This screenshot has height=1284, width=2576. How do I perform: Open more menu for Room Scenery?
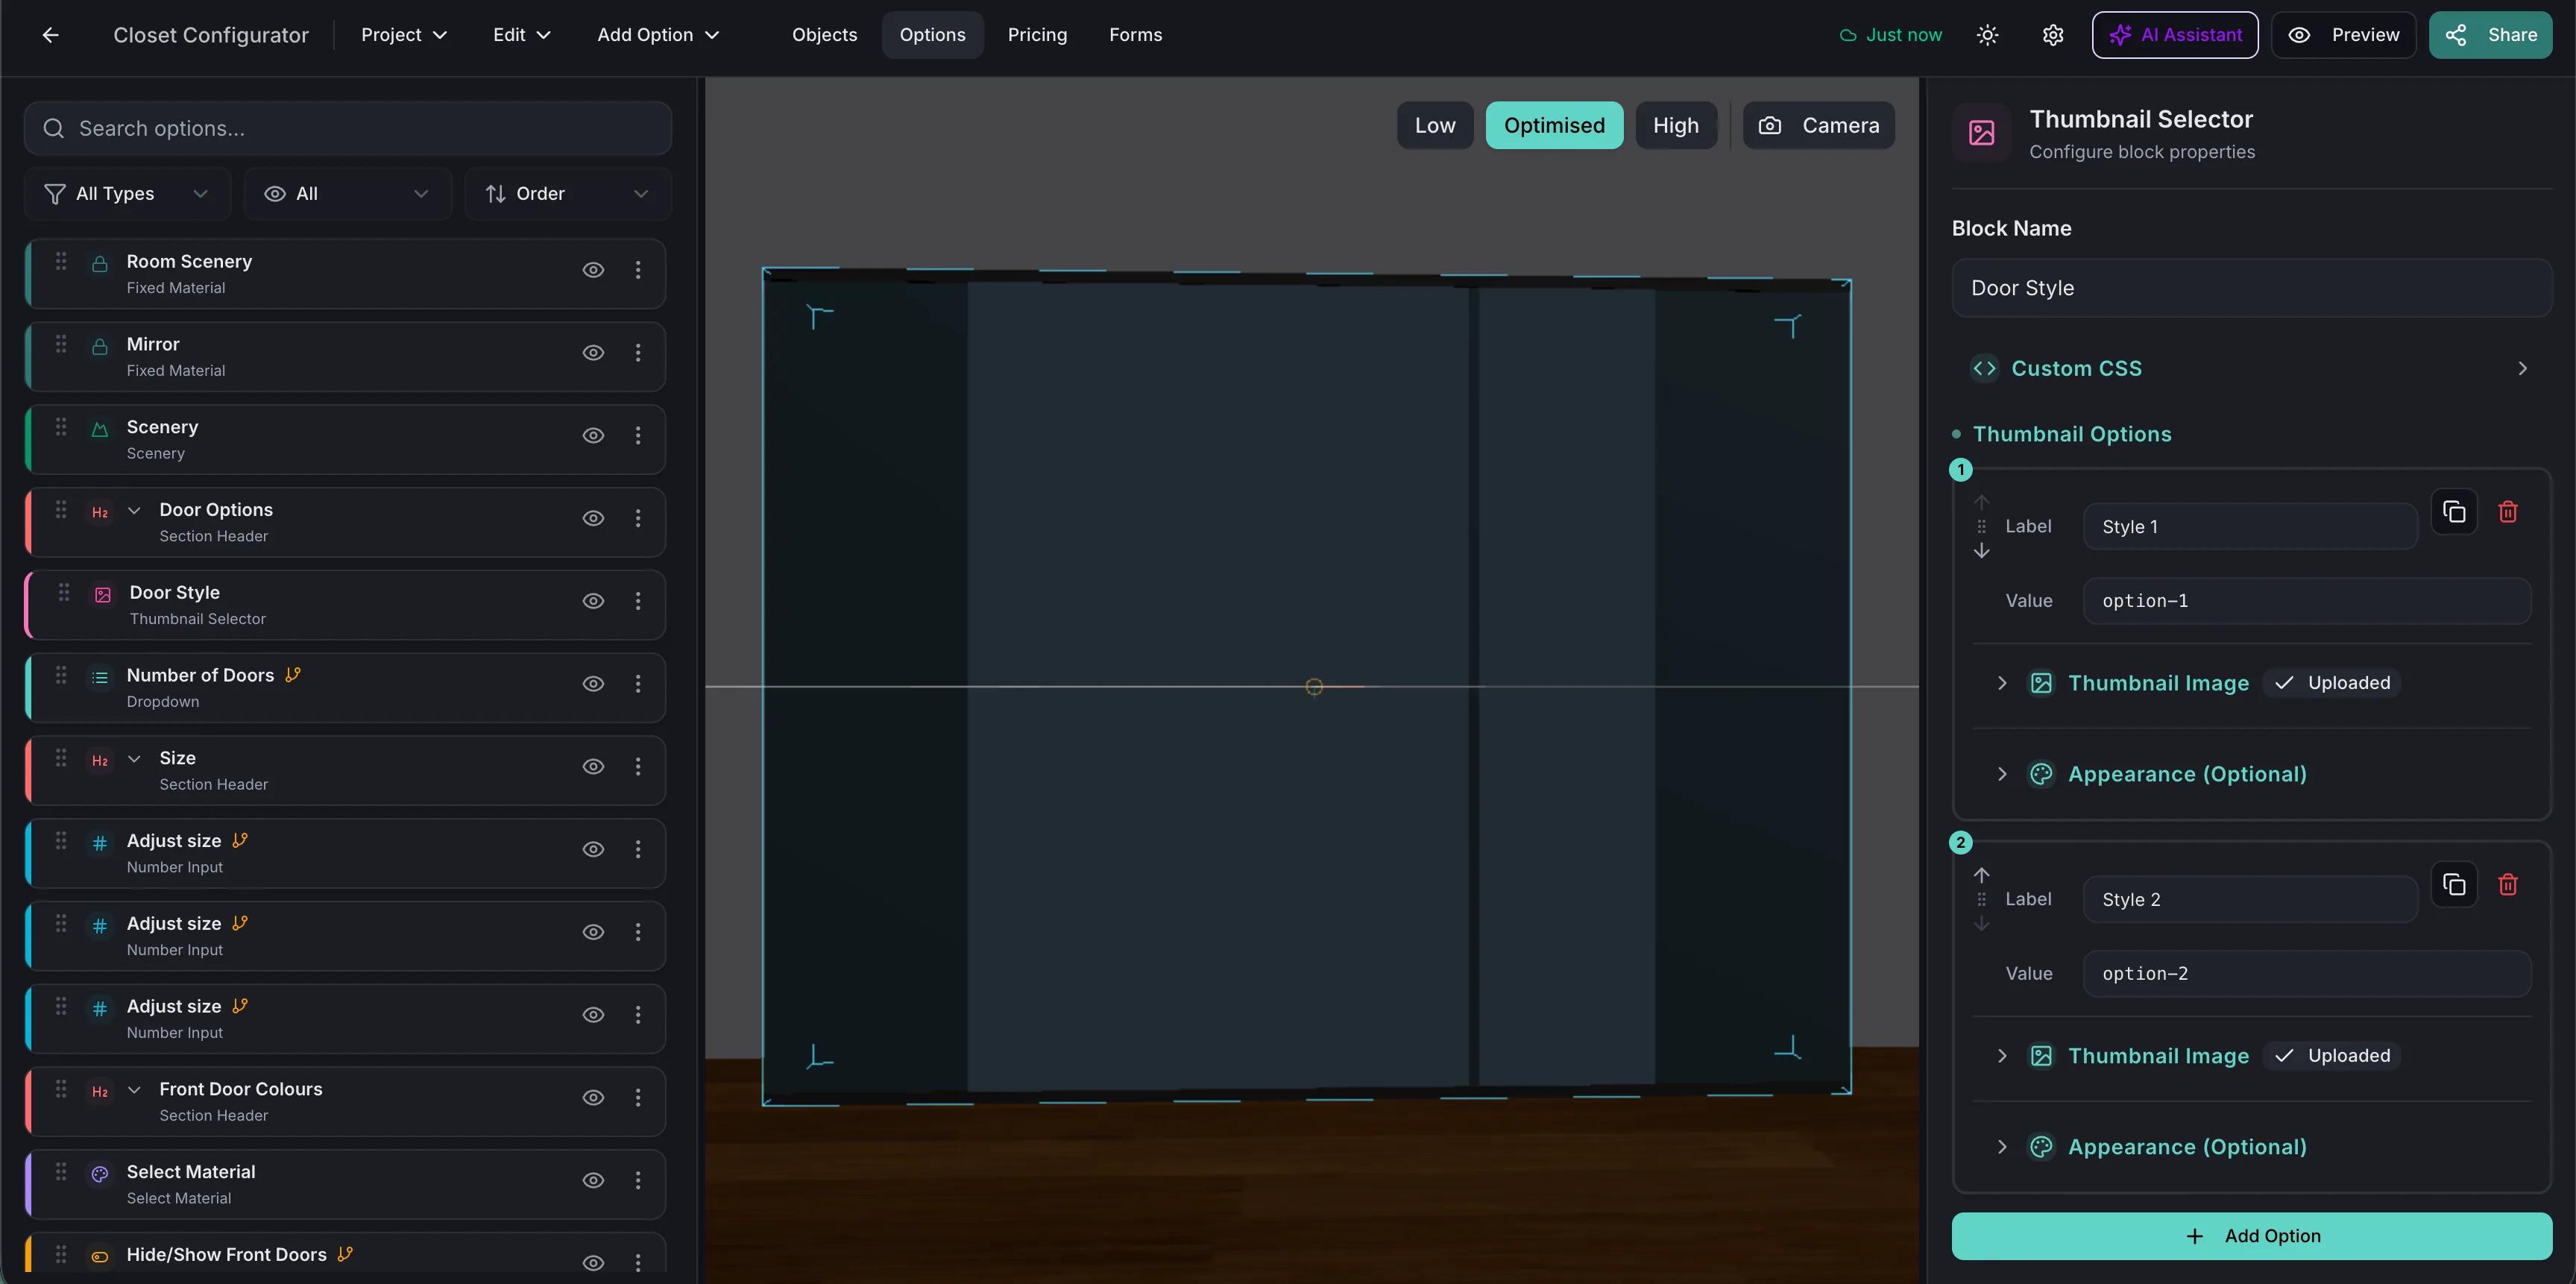pyautogui.click(x=638, y=270)
